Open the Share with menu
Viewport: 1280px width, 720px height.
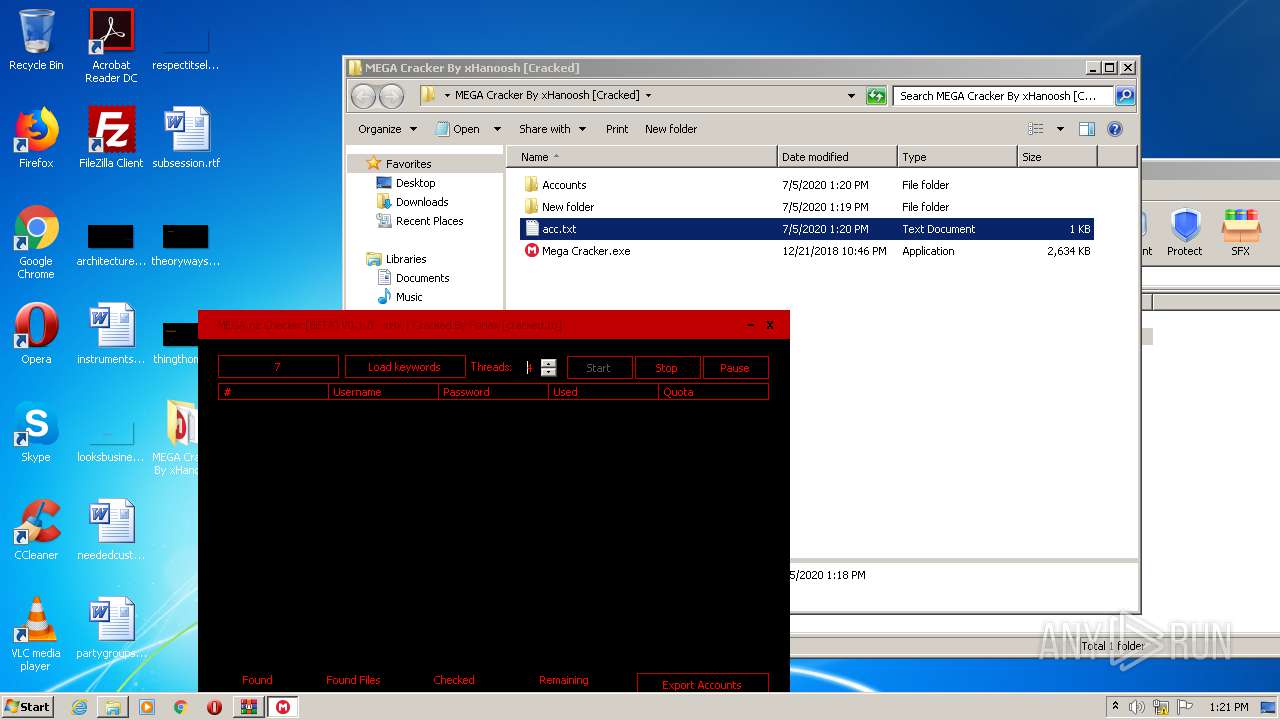coord(552,129)
